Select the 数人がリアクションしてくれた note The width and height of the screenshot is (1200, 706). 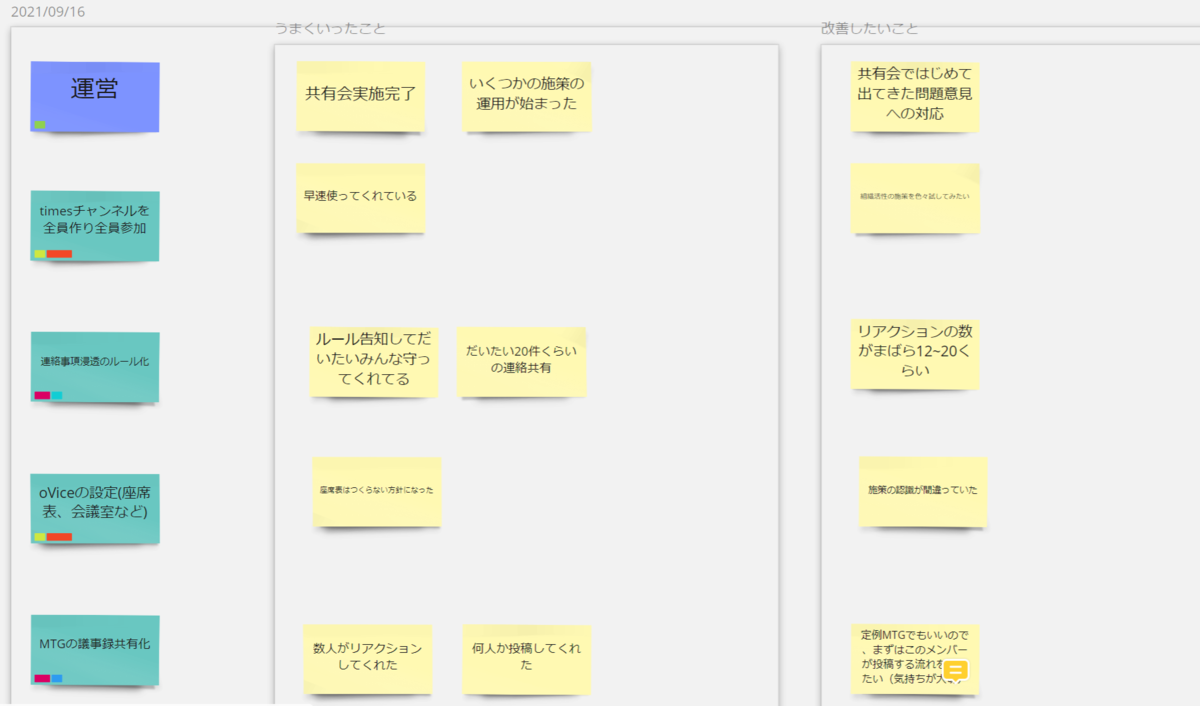[x=368, y=660]
